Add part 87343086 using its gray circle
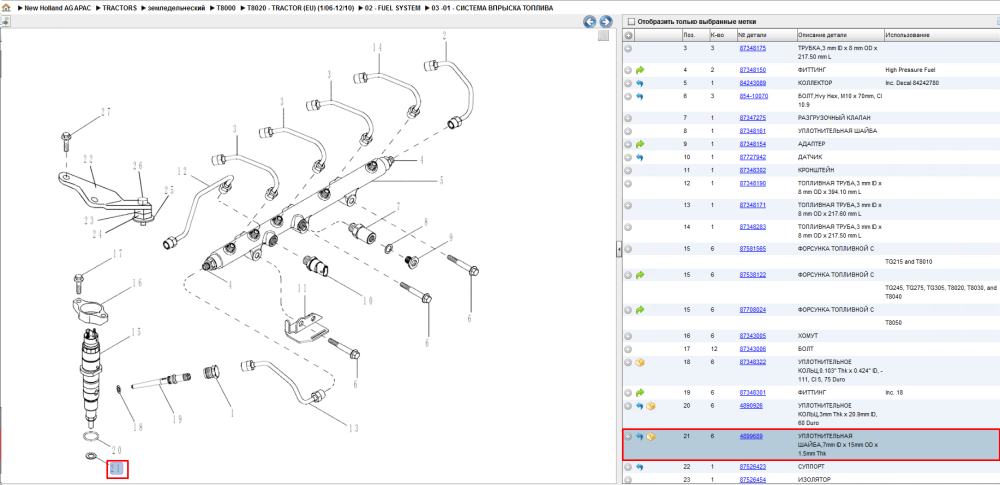Image resolution: width=1000 pixels, height=485 pixels. pyautogui.click(x=628, y=349)
